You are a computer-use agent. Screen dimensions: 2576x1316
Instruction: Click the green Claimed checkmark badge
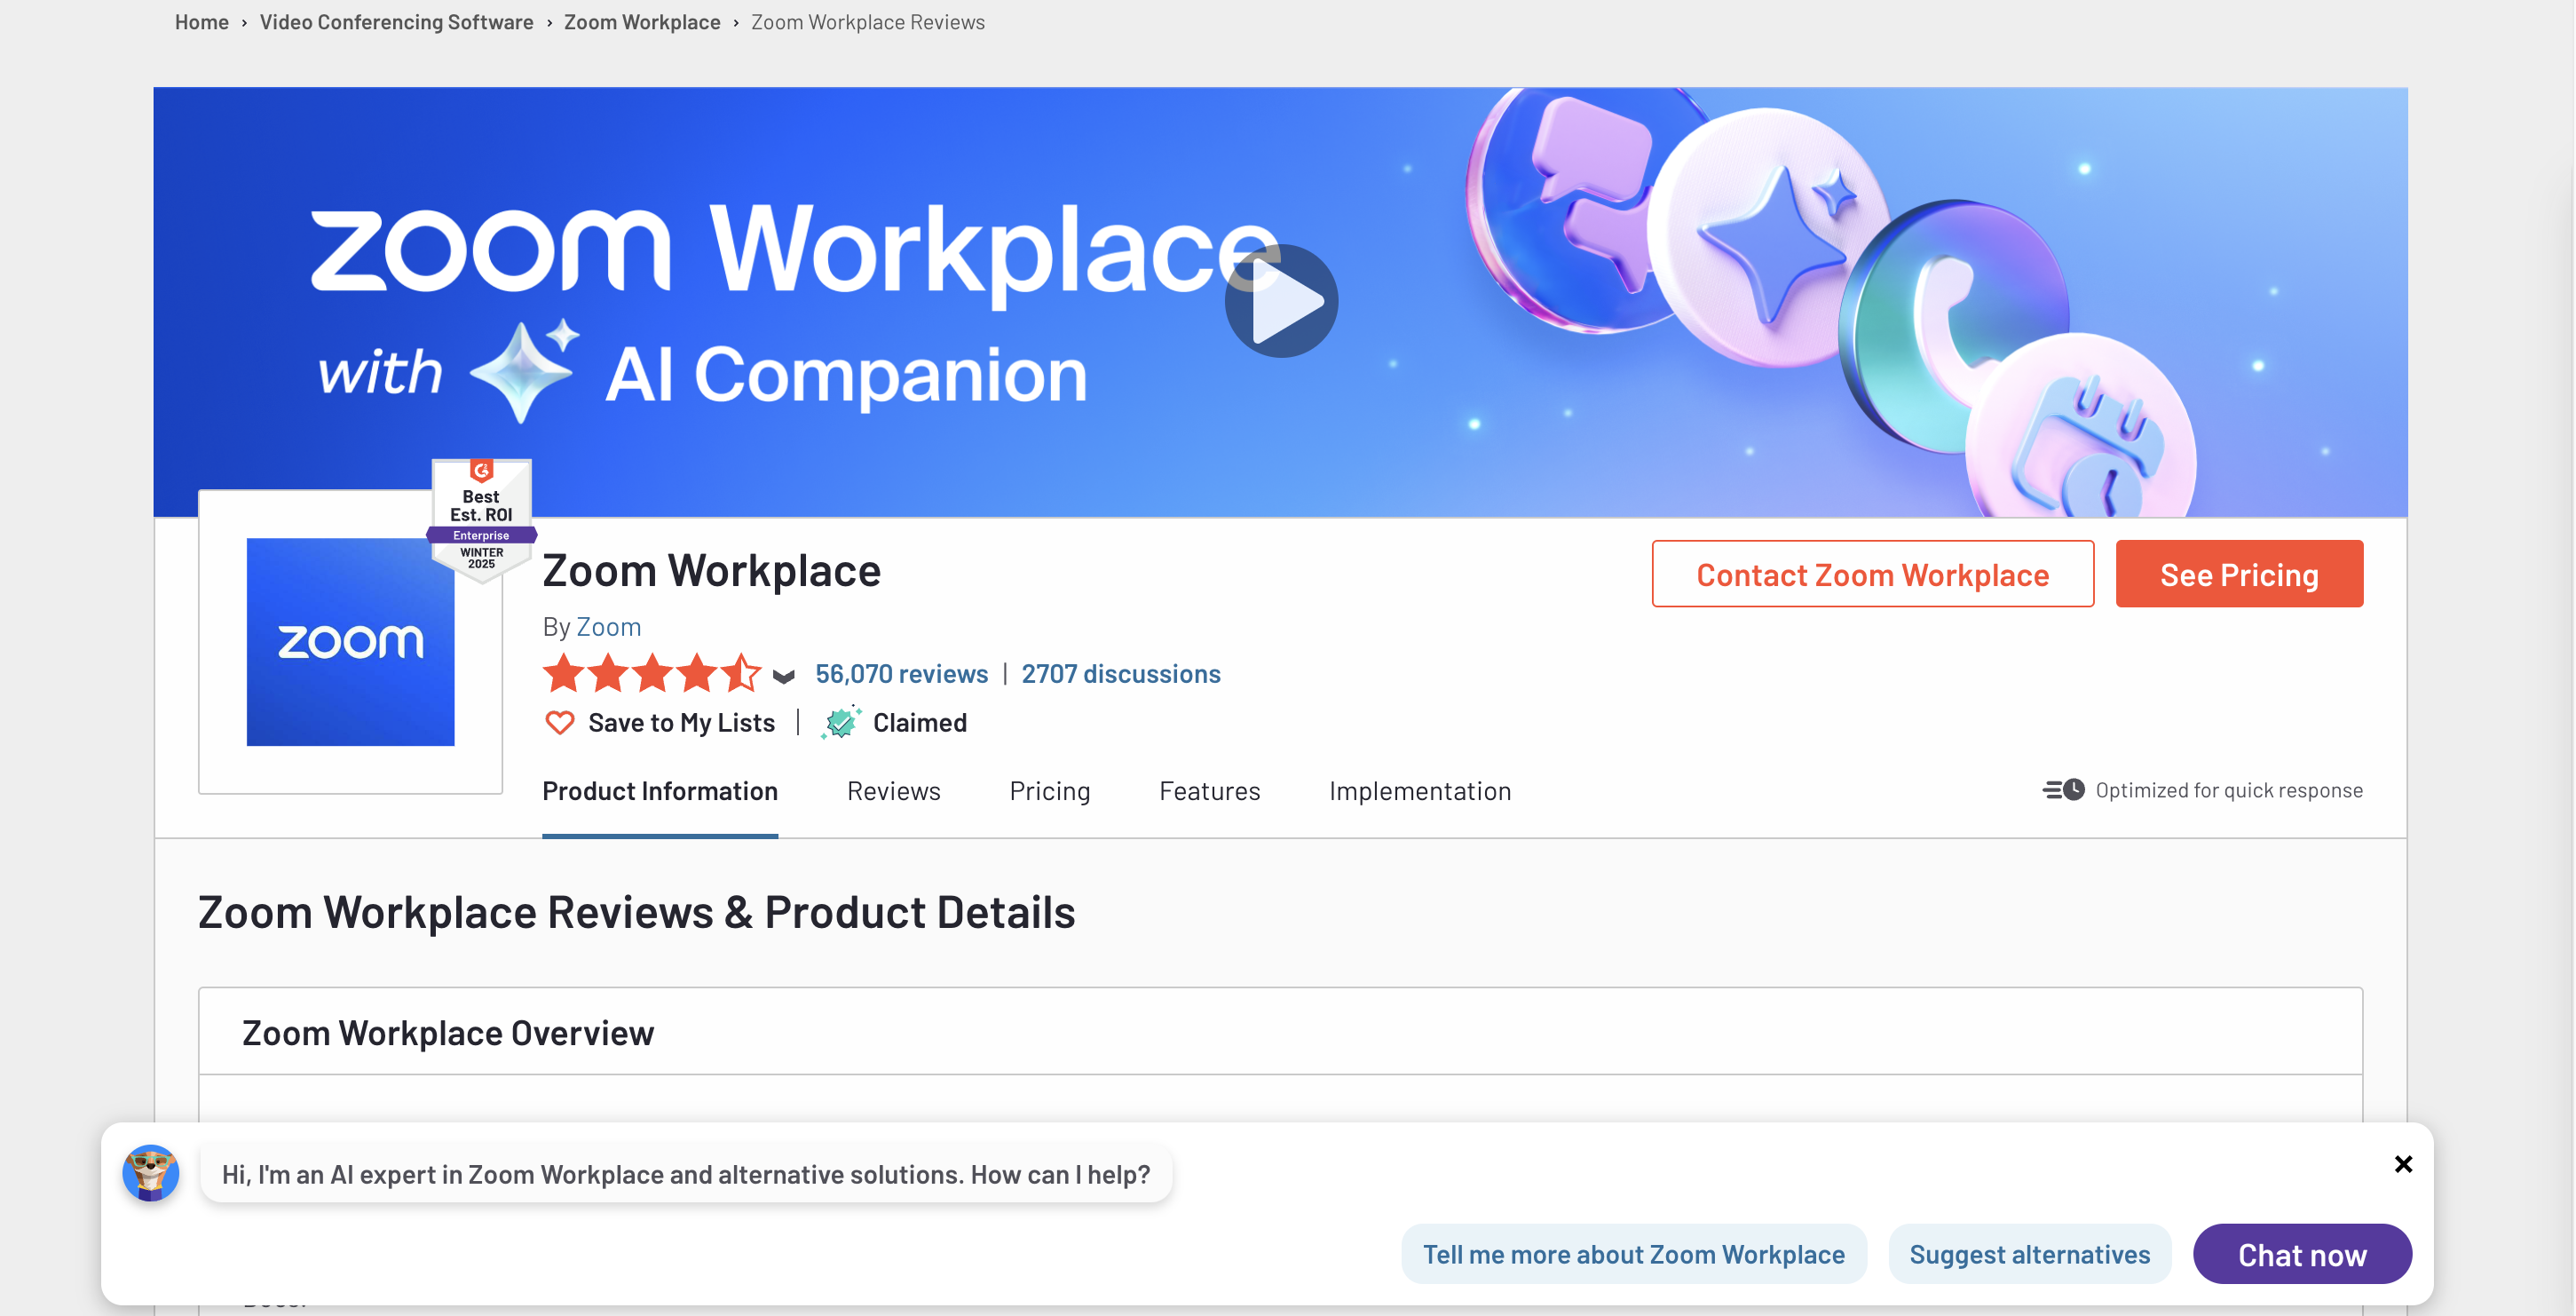840,722
